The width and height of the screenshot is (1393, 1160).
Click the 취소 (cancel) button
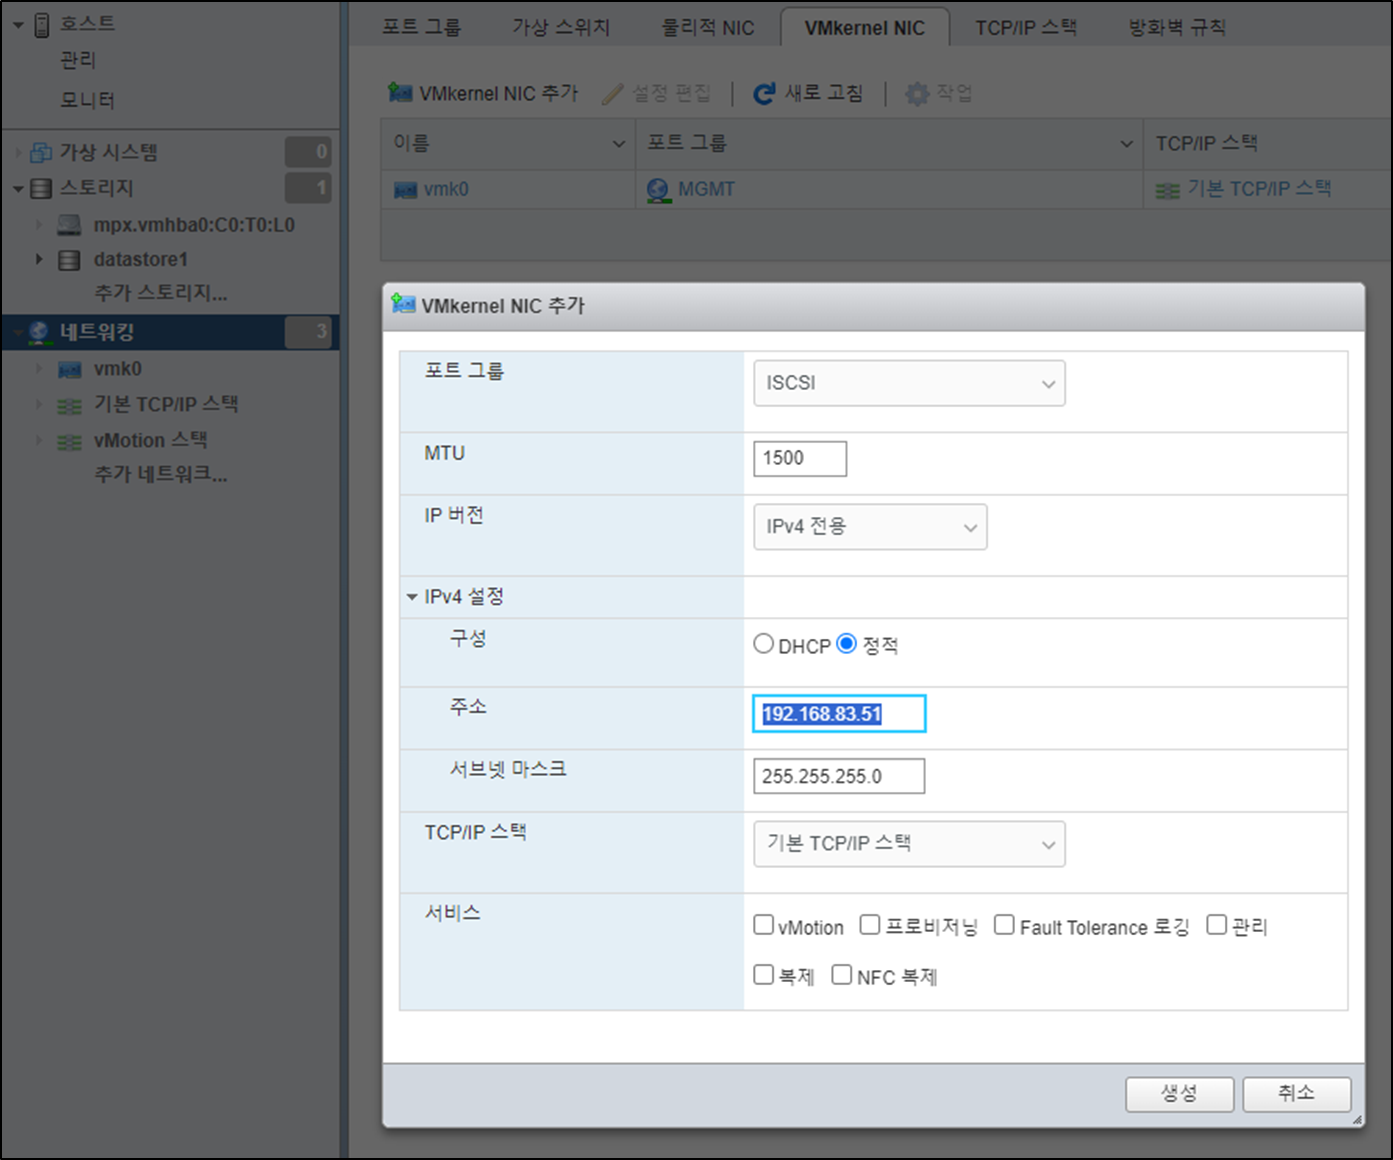point(1297,1094)
